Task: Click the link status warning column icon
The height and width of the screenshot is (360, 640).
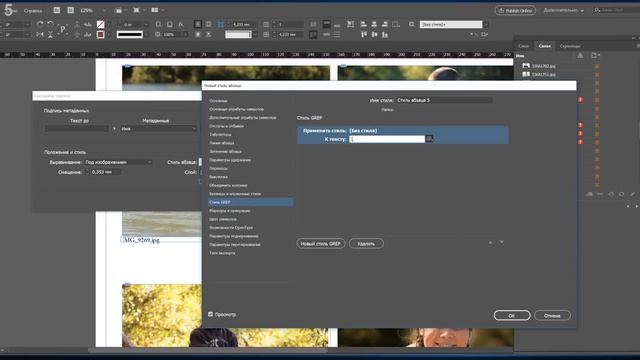Action: pyautogui.click(x=580, y=56)
